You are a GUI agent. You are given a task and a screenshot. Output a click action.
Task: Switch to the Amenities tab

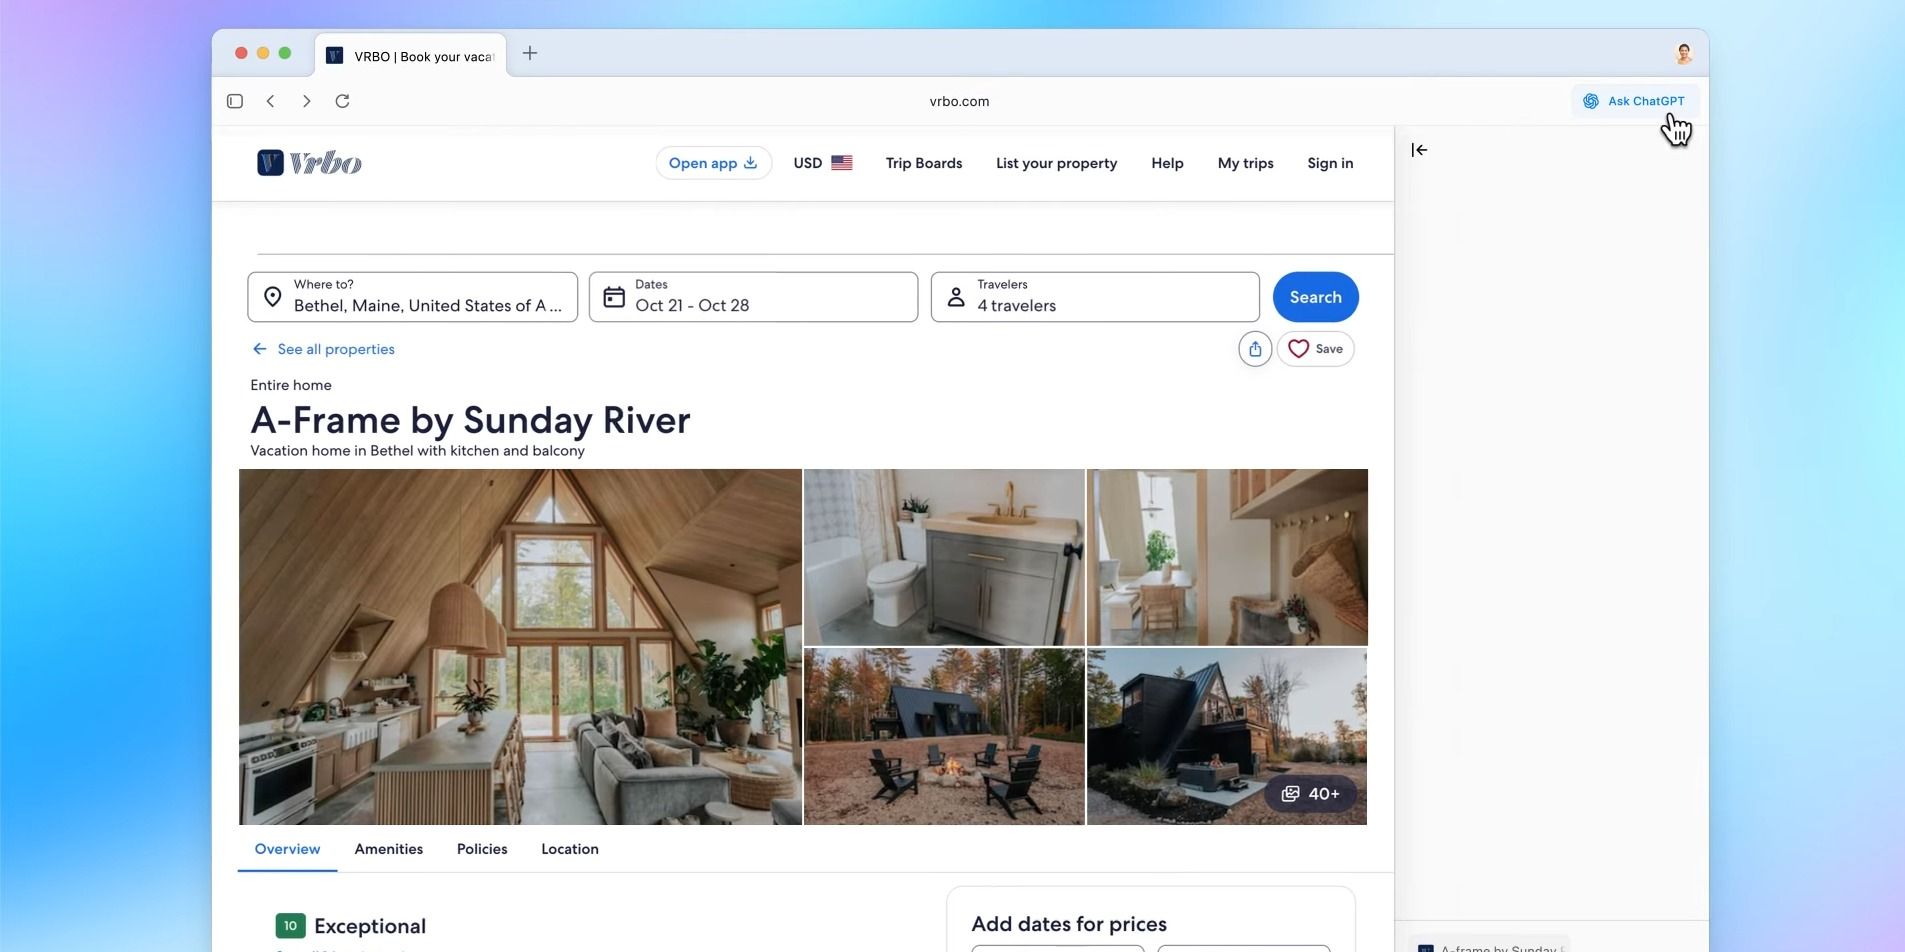388,849
